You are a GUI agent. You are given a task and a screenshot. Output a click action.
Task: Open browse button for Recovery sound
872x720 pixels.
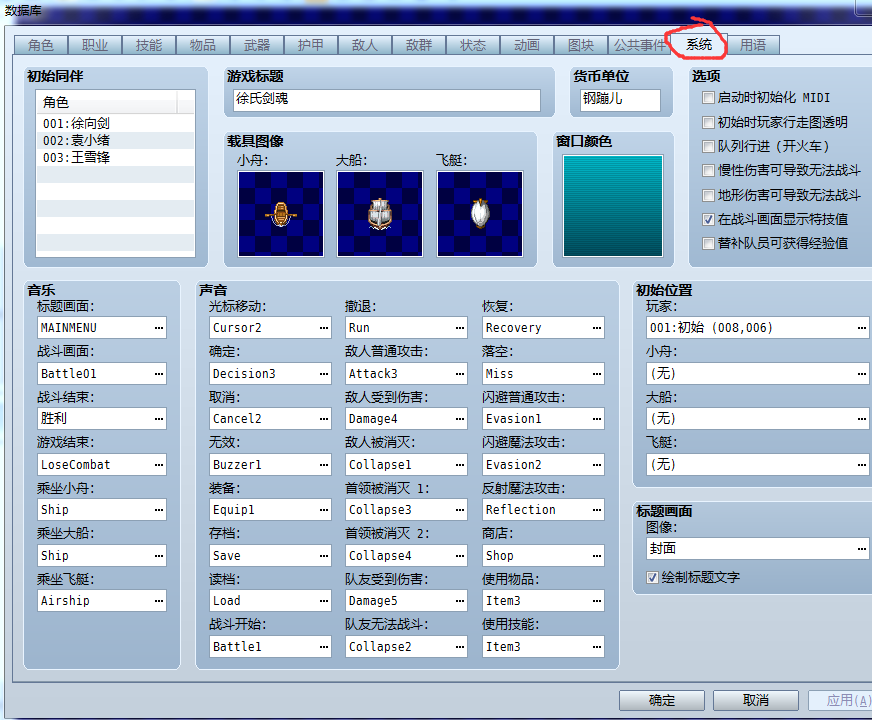(x=597, y=328)
